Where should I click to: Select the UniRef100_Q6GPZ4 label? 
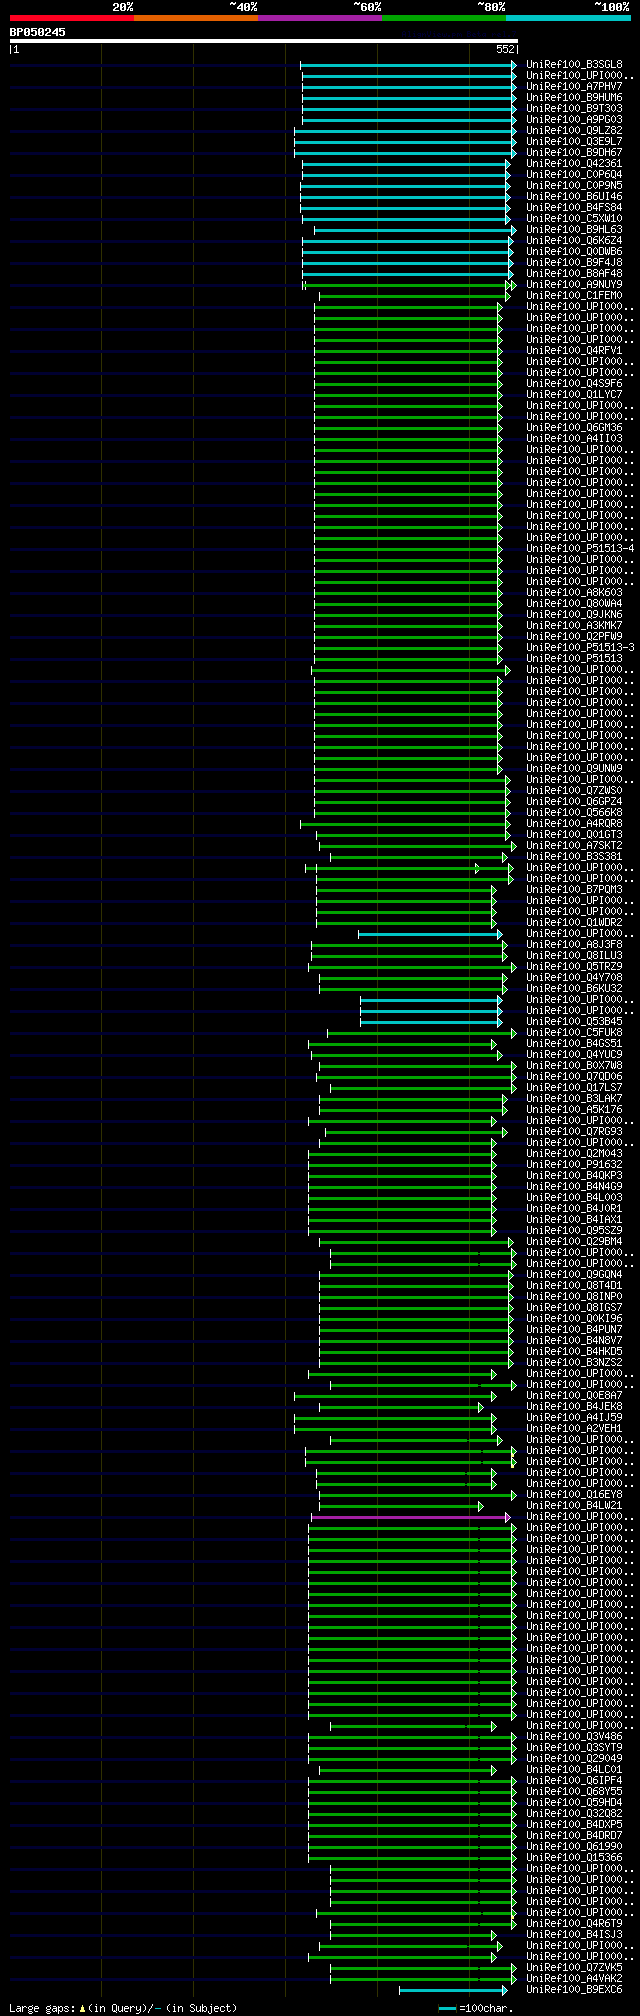tap(574, 802)
